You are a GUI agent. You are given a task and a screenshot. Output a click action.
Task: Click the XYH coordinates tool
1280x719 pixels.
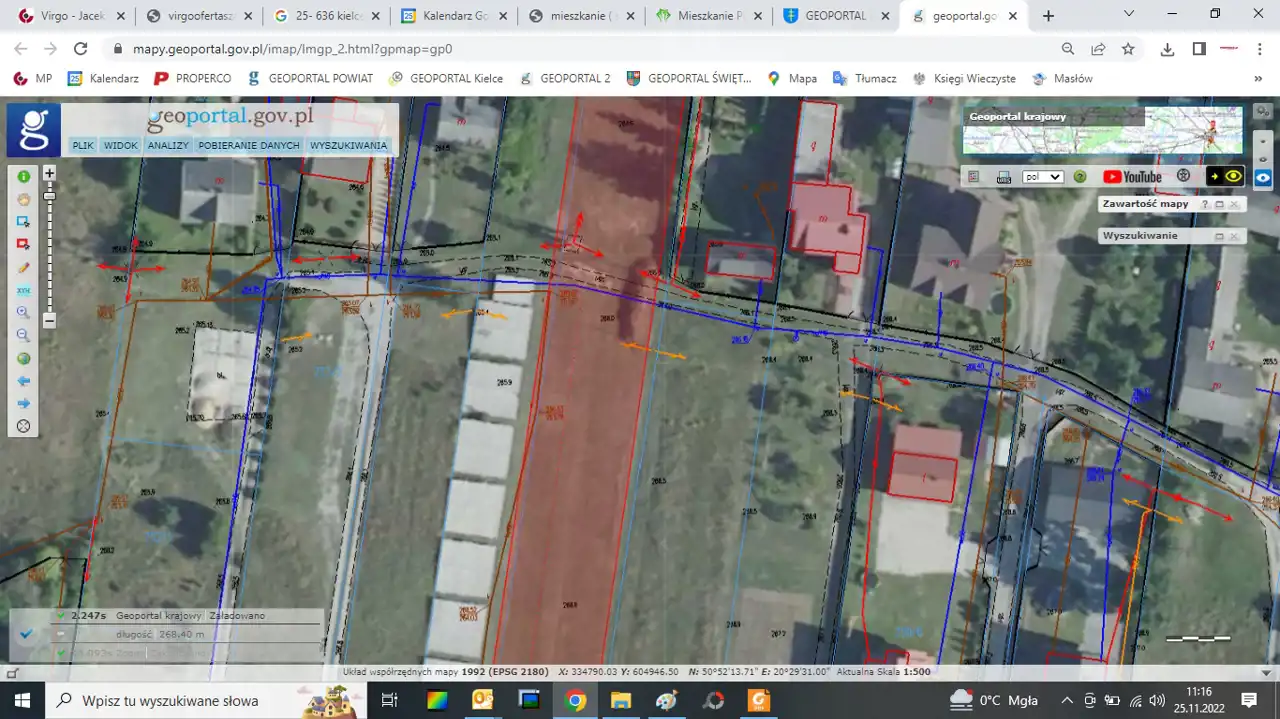click(23, 290)
